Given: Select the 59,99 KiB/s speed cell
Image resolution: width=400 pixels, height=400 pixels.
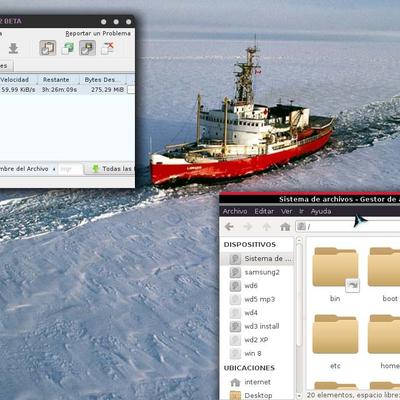Looking at the screenshot, I should pos(18,89).
